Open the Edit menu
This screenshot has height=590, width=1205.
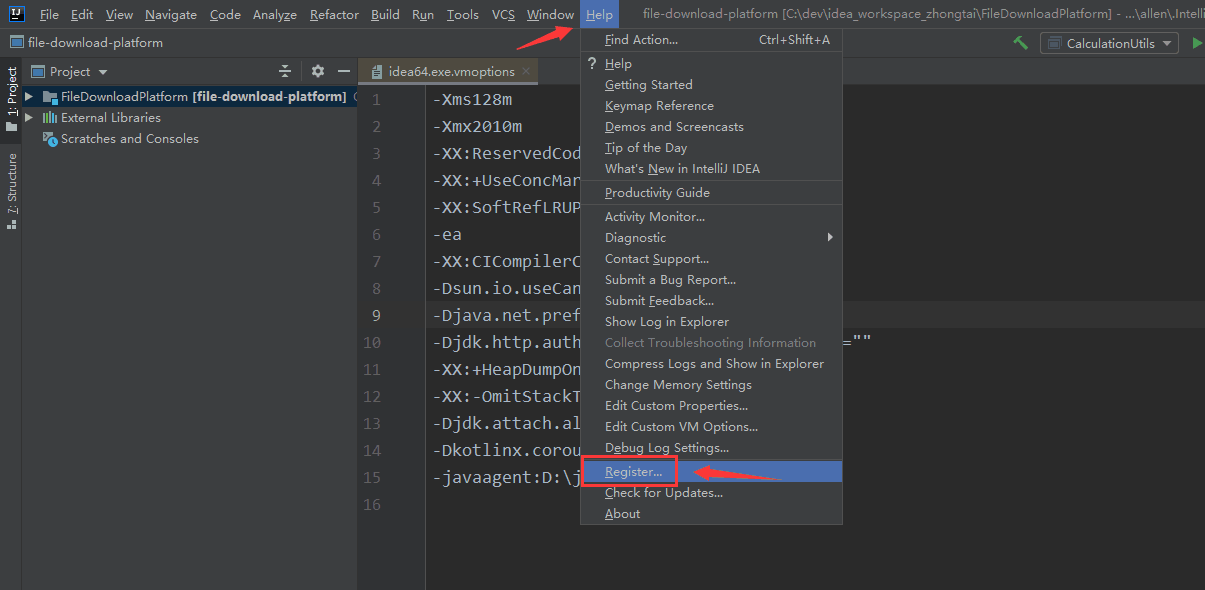coord(82,15)
